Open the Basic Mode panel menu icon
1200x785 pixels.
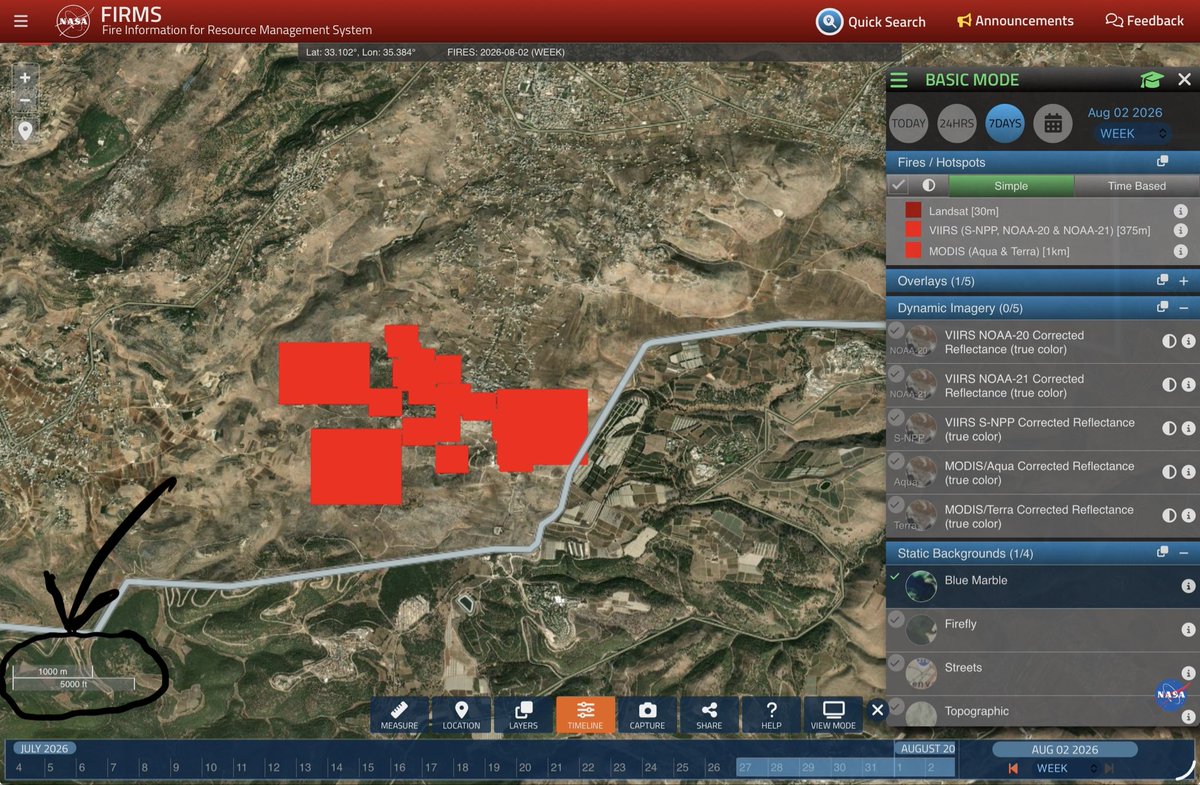pyautogui.click(x=899, y=80)
